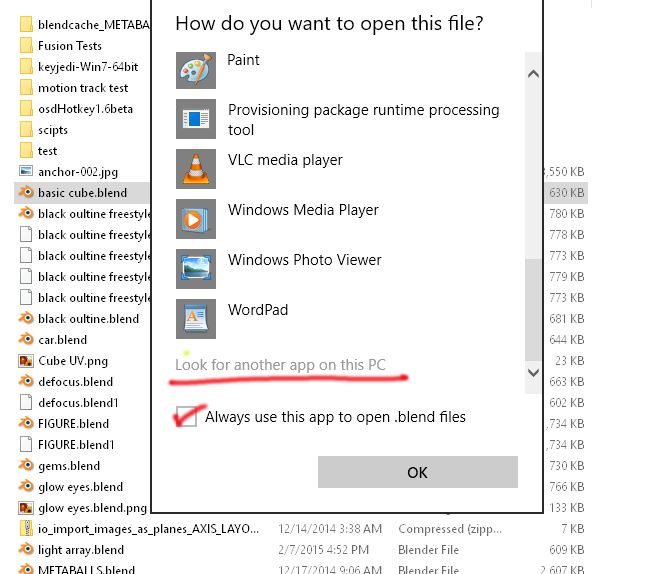The height and width of the screenshot is (574, 656).
Task: Select the file name light array.blend
Action: pyautogui.click(x=81, y=550)
